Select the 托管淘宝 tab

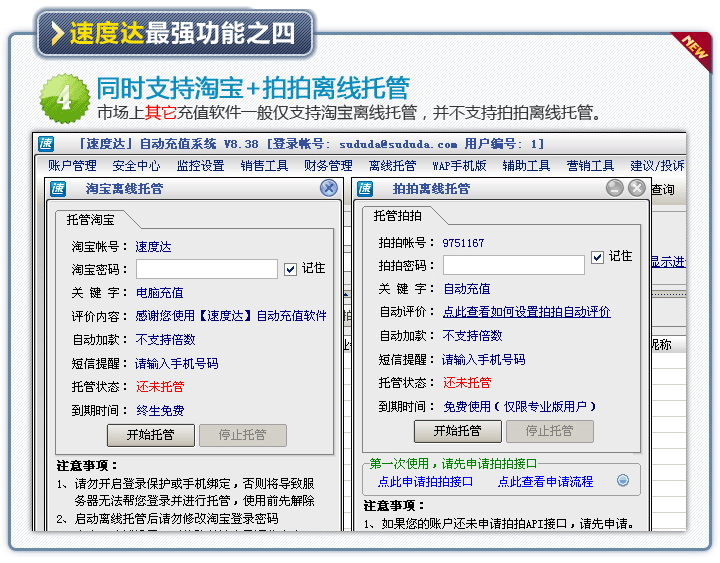(90, 220)
